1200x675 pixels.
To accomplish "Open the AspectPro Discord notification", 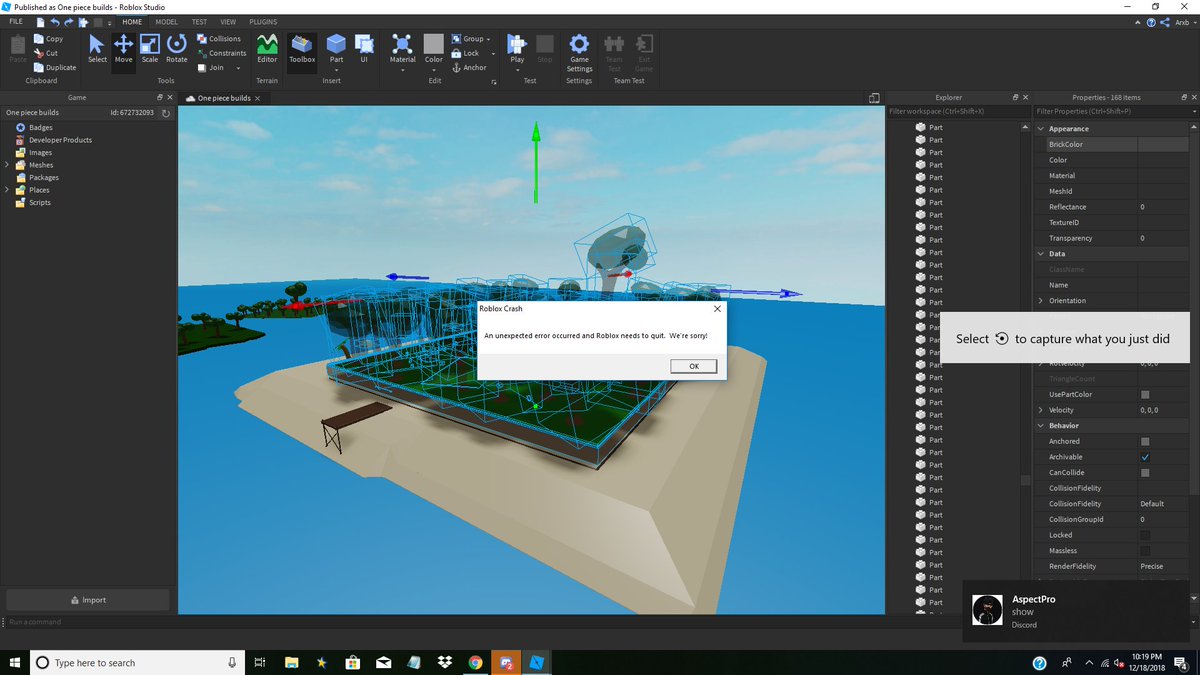I will click(x=1078, y=611).
